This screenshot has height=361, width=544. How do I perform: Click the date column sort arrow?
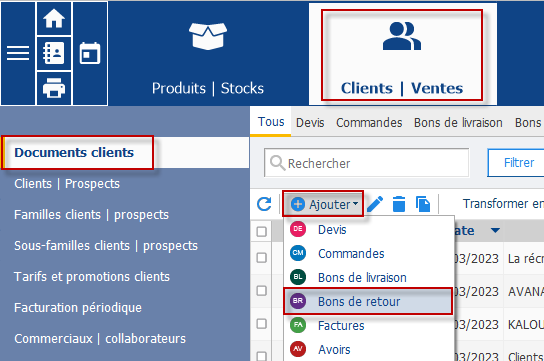pyautogui.click(x=495, y=231)
